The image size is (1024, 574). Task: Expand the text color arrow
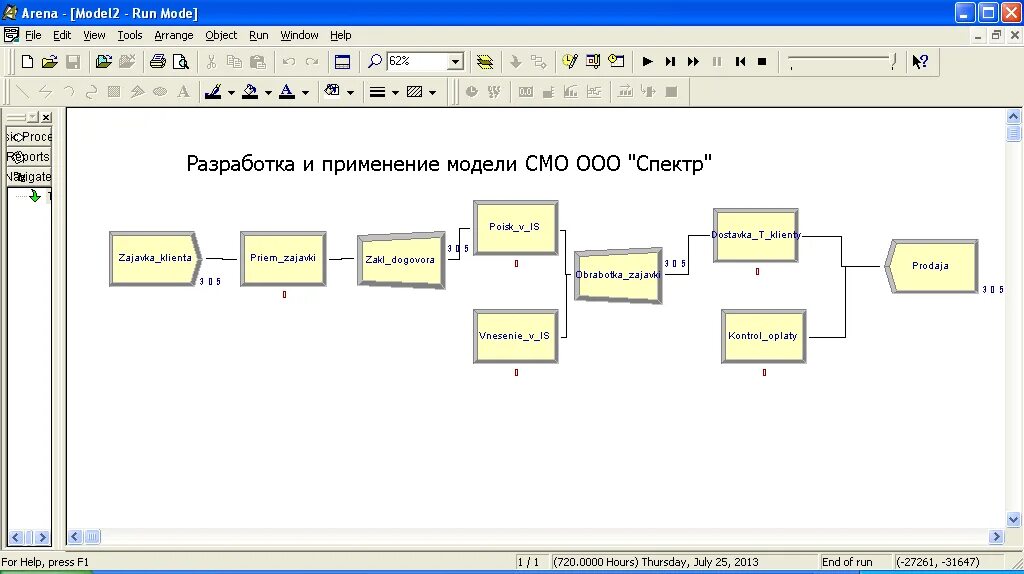305,93
